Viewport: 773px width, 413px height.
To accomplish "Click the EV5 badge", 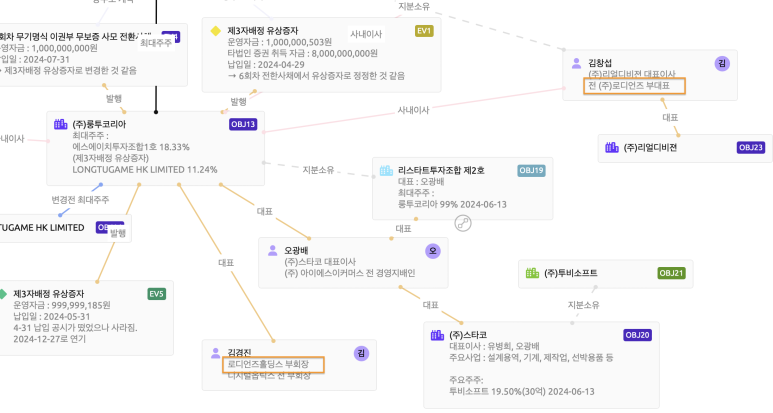I will click(x=157, y=294).
